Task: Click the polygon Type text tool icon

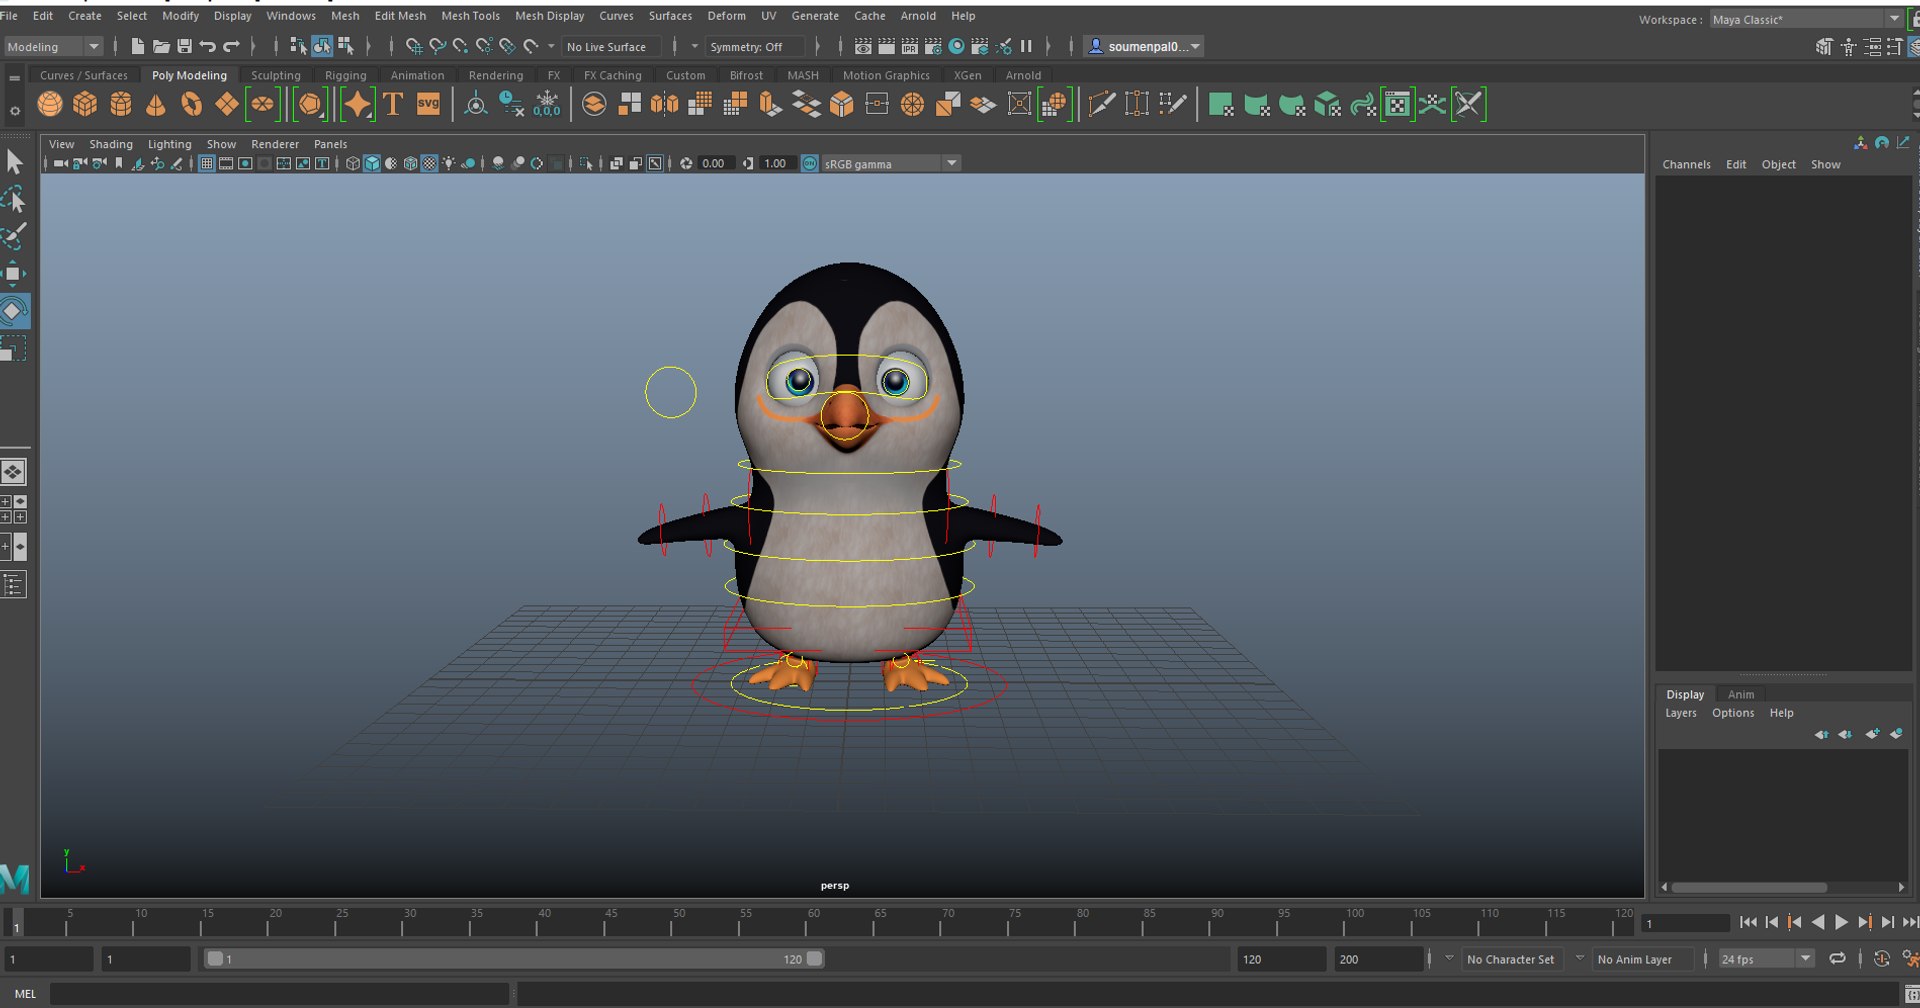Action: coord(393,104)
